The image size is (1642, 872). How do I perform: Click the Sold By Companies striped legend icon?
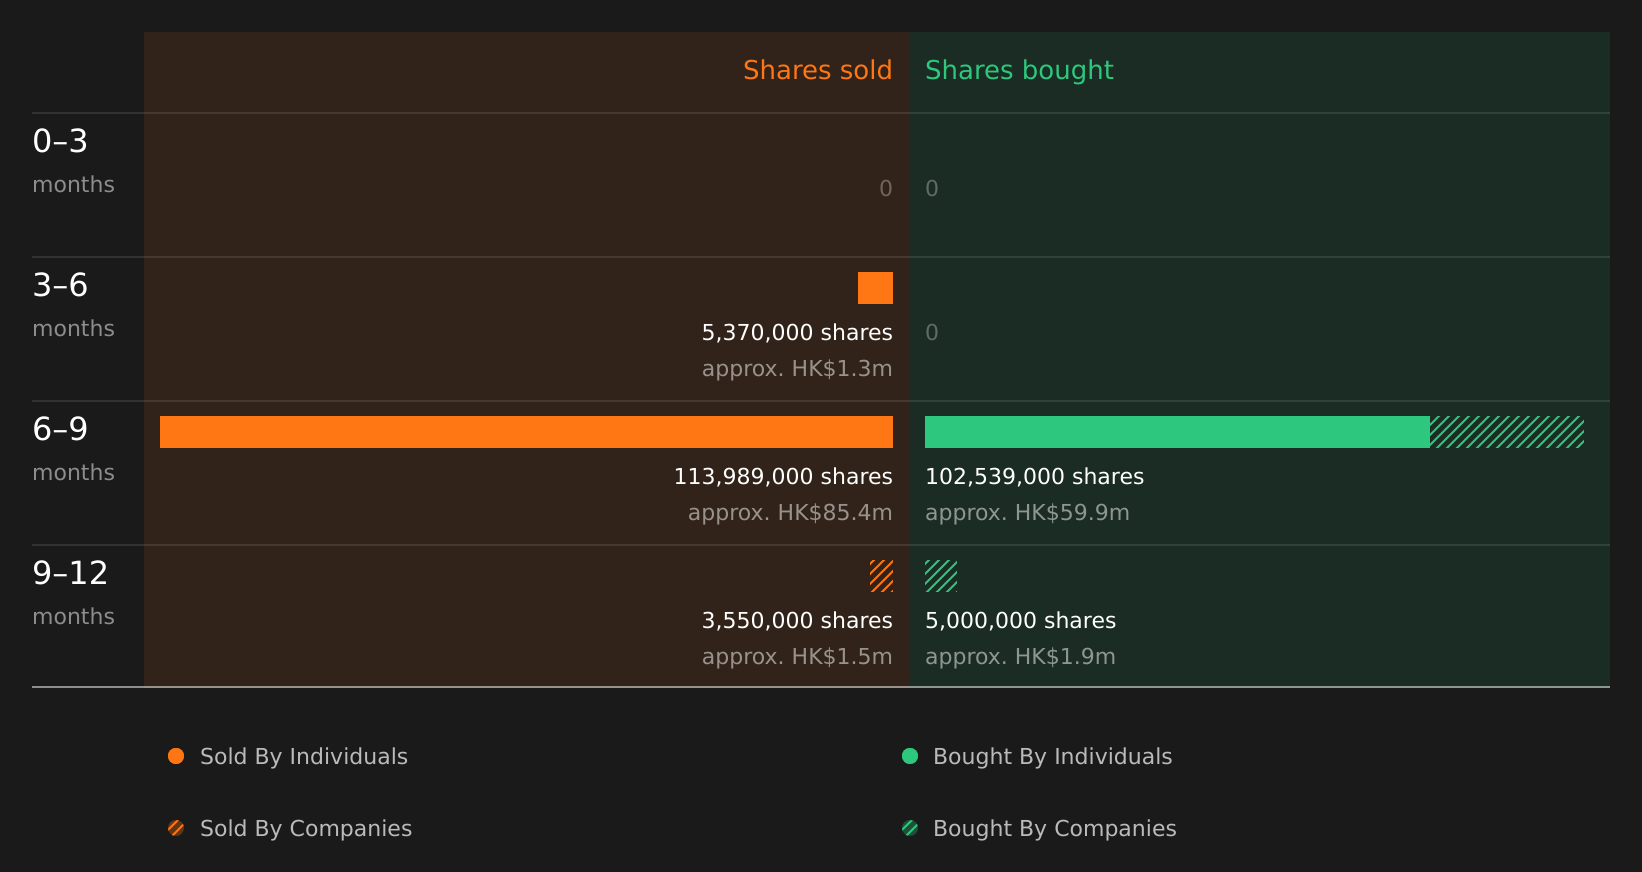(176, 828)
